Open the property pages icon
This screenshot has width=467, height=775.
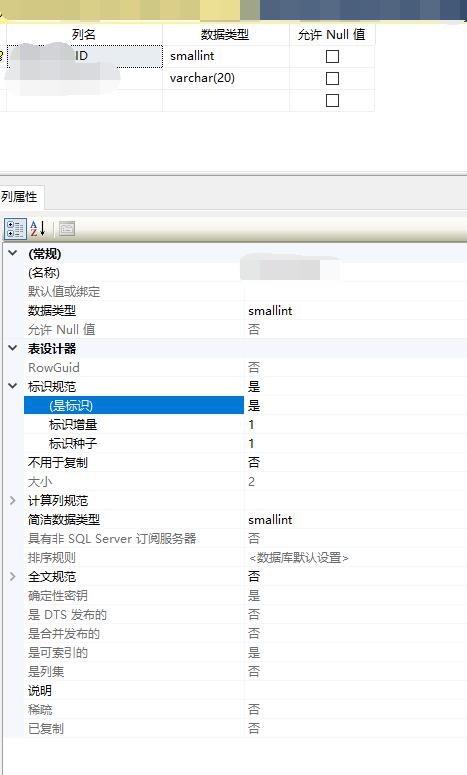click(67, 229)
